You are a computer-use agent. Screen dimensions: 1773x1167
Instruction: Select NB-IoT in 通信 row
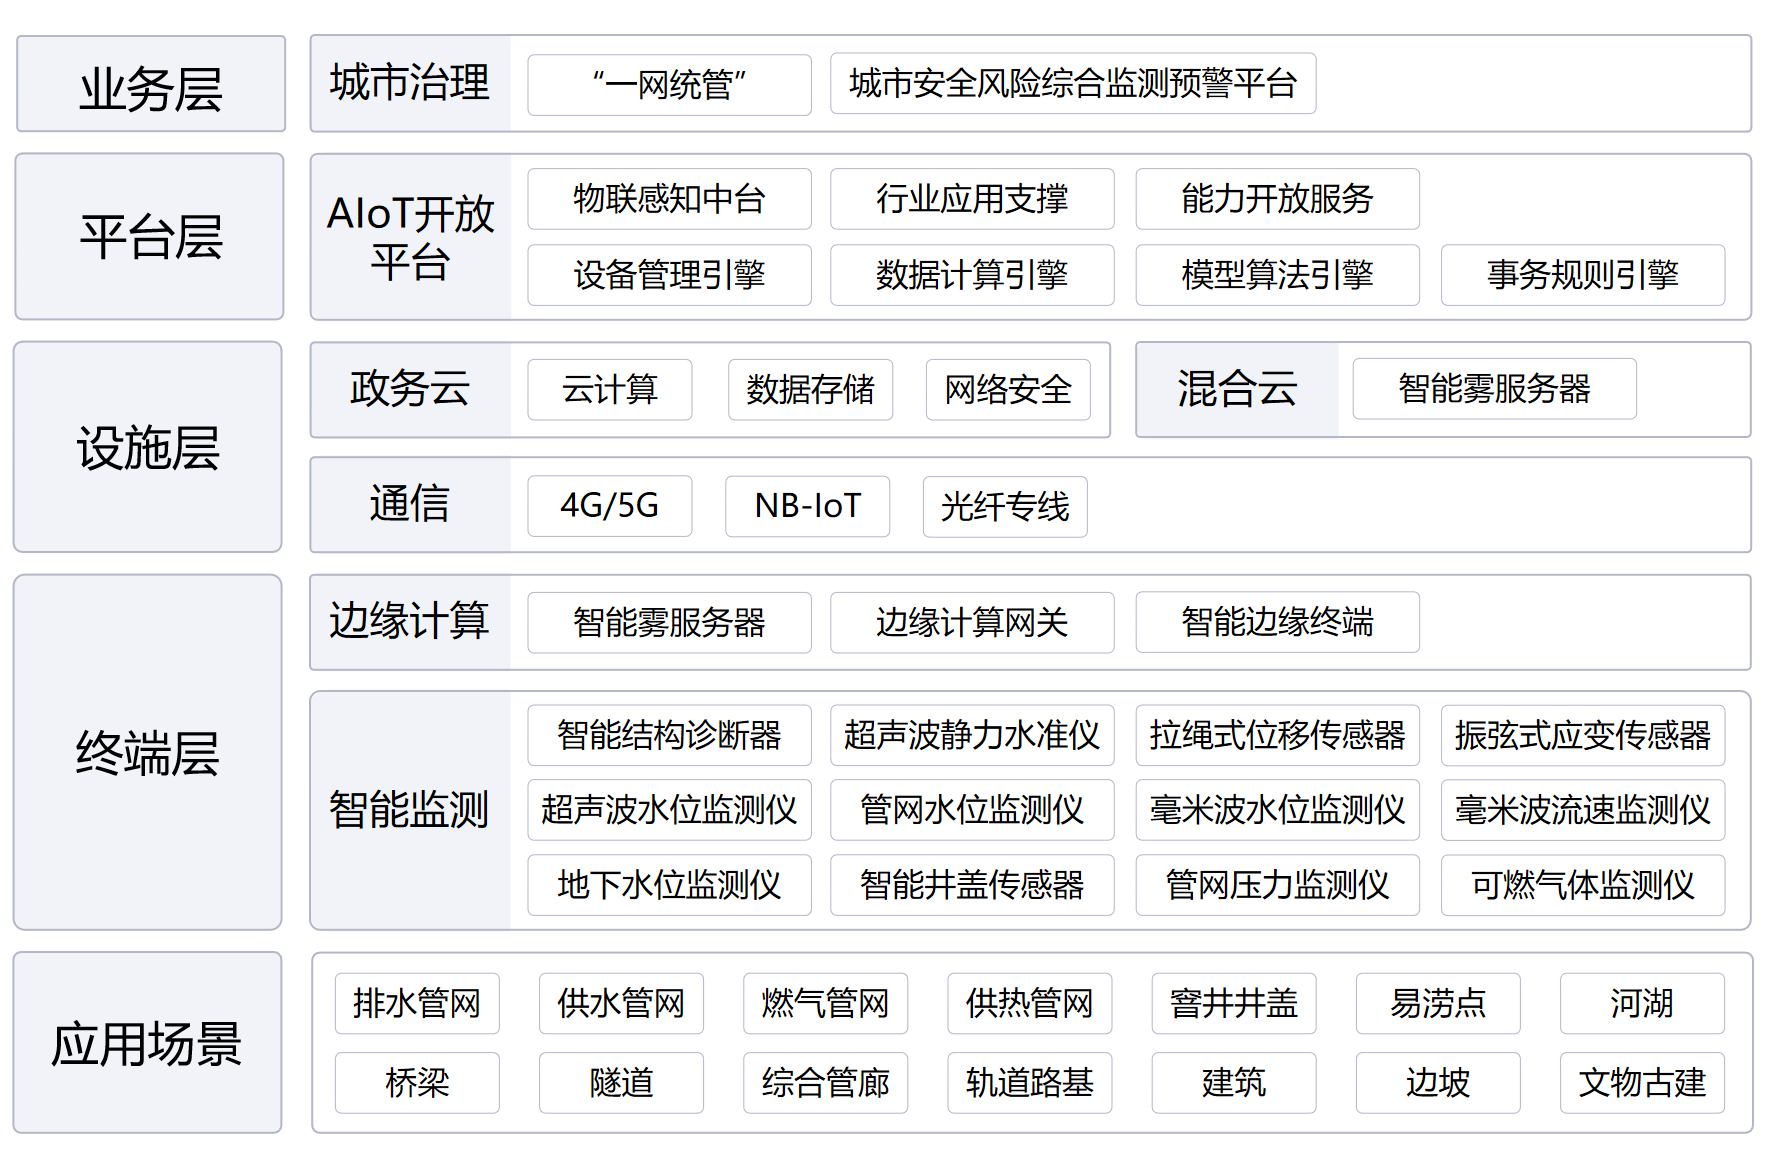coord(806,507)
